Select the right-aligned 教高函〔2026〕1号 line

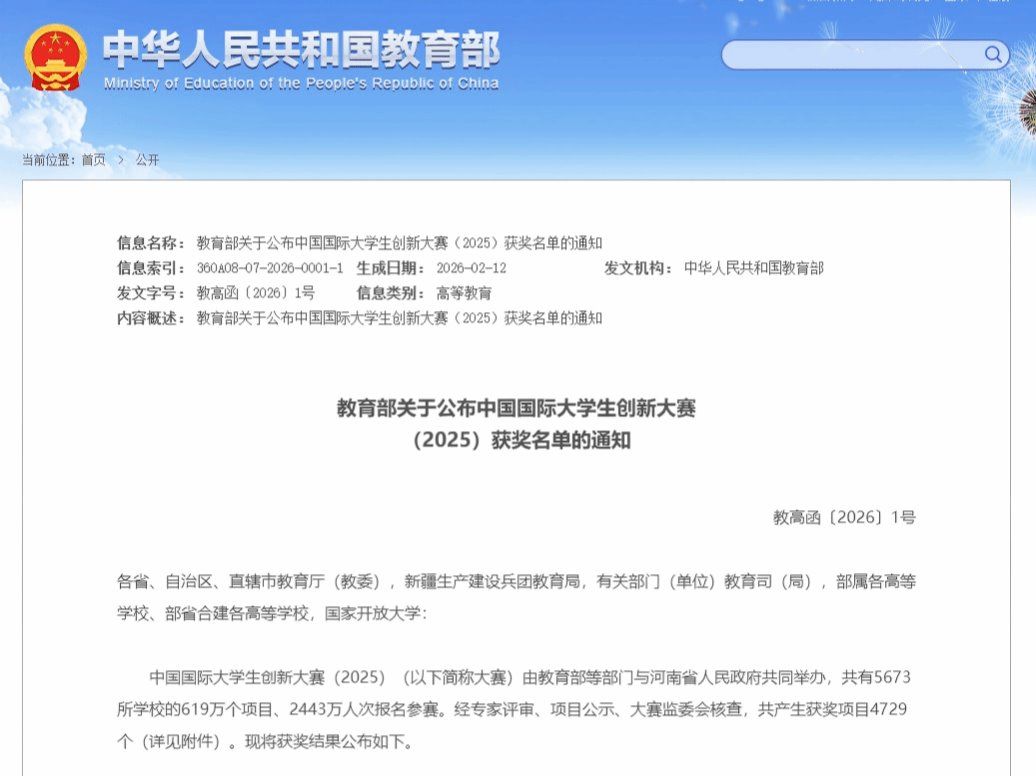click(844, 517)
